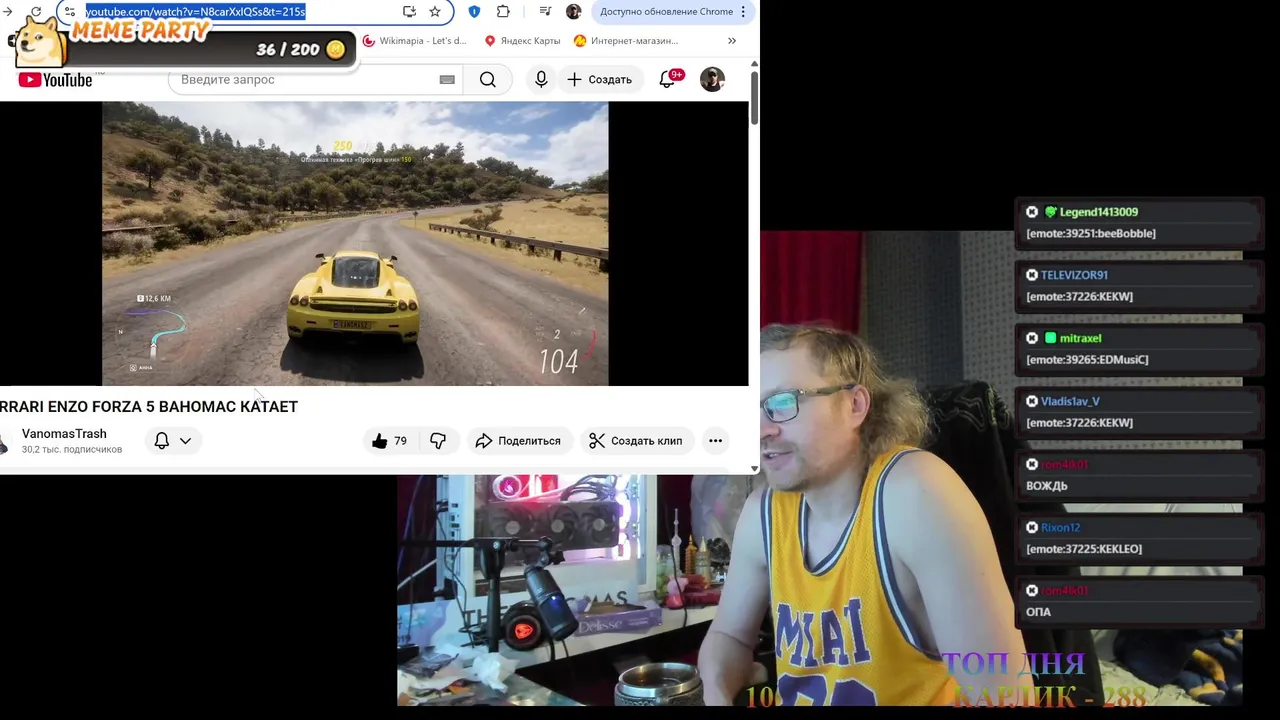Expand the hidden bookmarks chevron
This screenshot has height=720, width=1280.
(732, 41)
